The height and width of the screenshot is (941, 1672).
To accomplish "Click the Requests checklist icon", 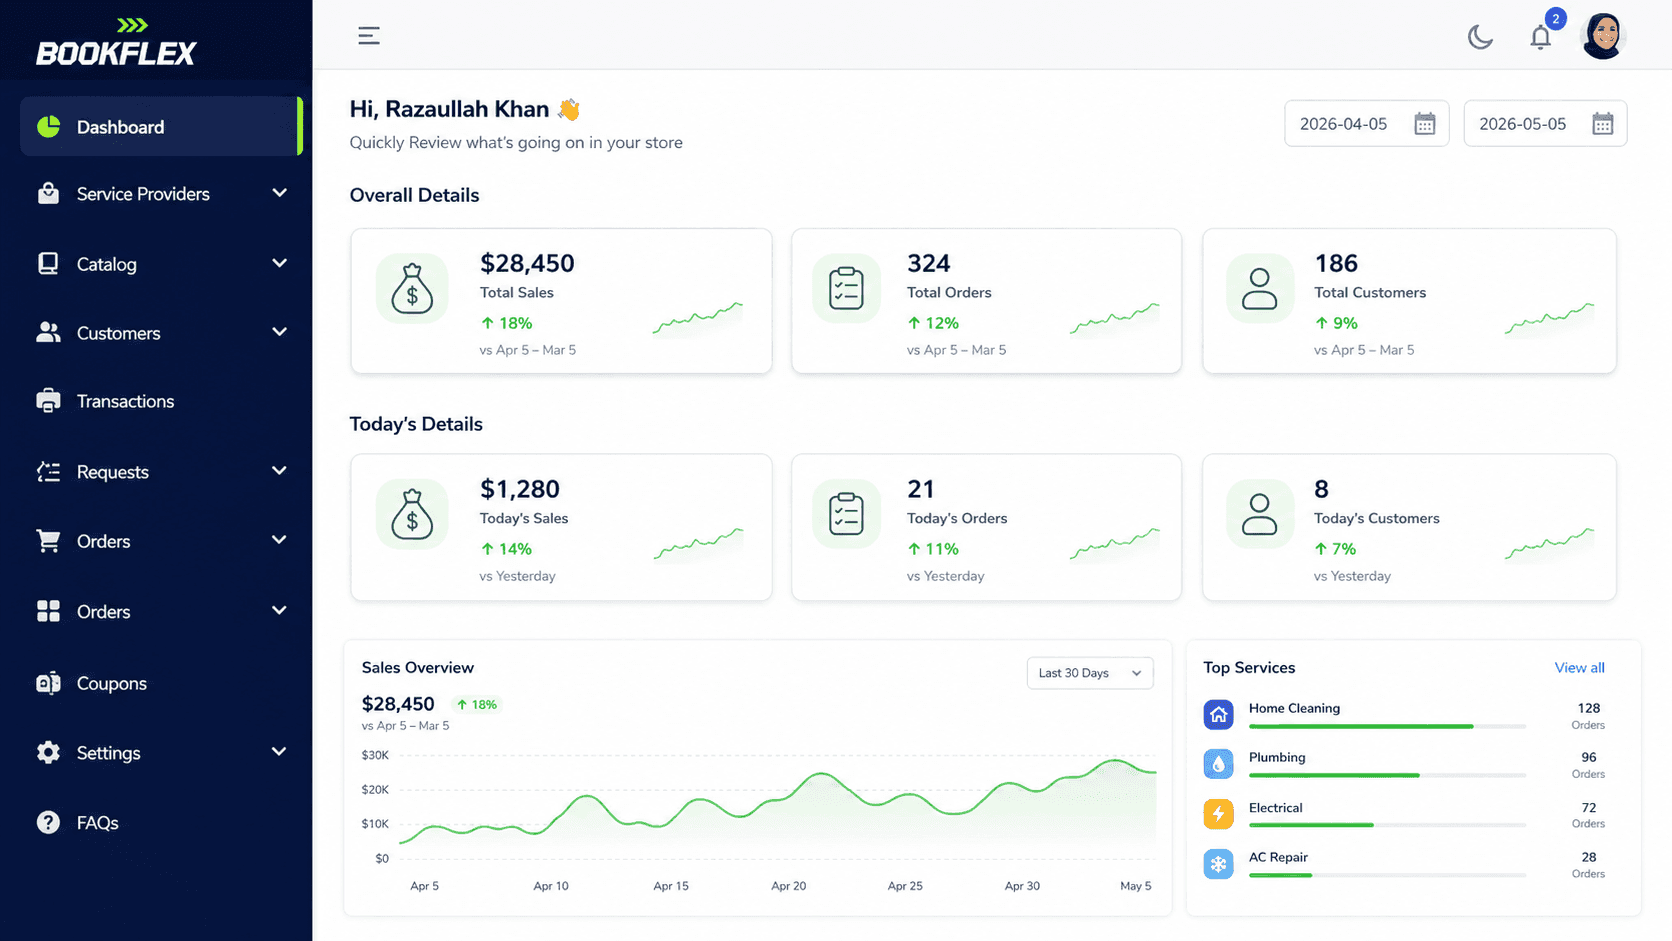I will click(48, 471).
